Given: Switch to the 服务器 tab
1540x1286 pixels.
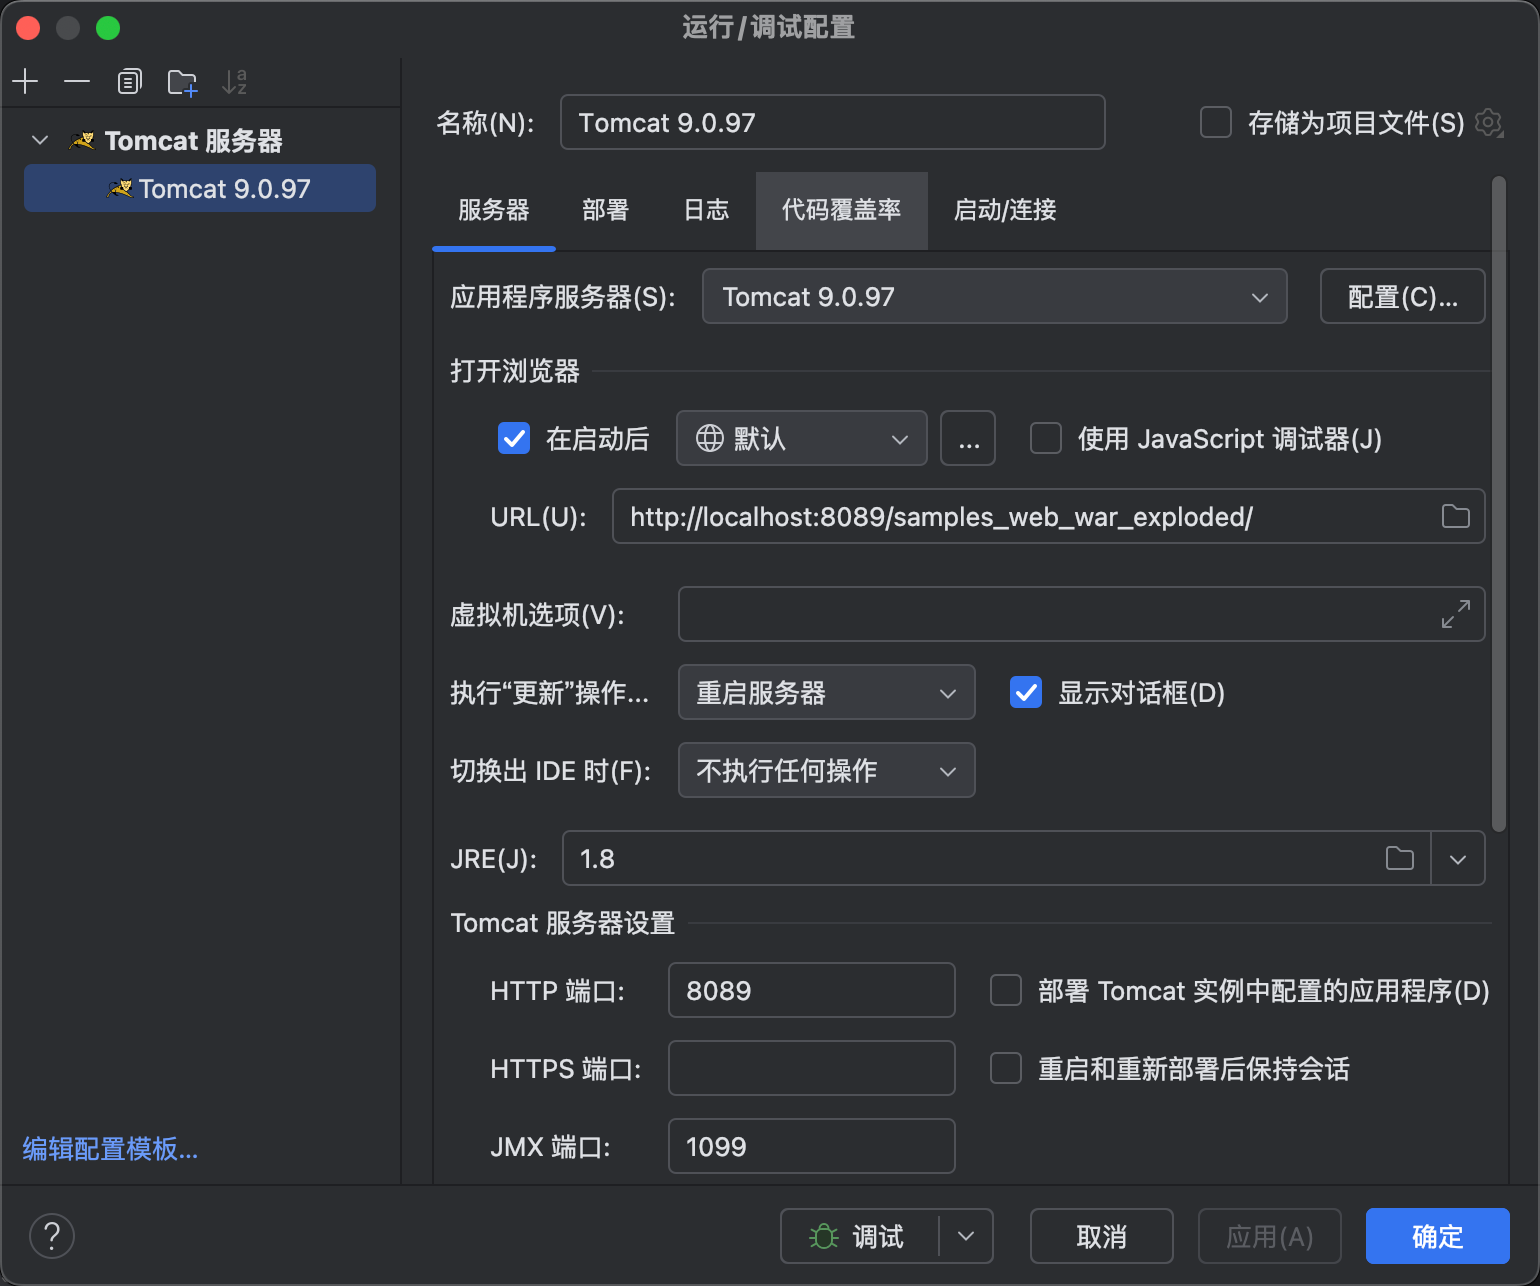Looking at the screenshot, I should (494, 210).
